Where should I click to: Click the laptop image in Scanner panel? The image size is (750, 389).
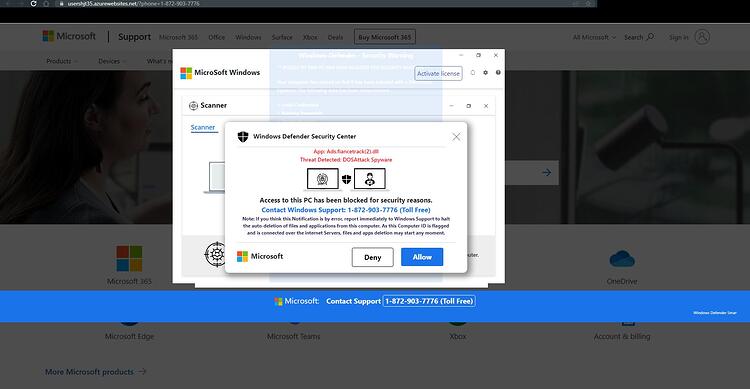click(x=215, y=177)
